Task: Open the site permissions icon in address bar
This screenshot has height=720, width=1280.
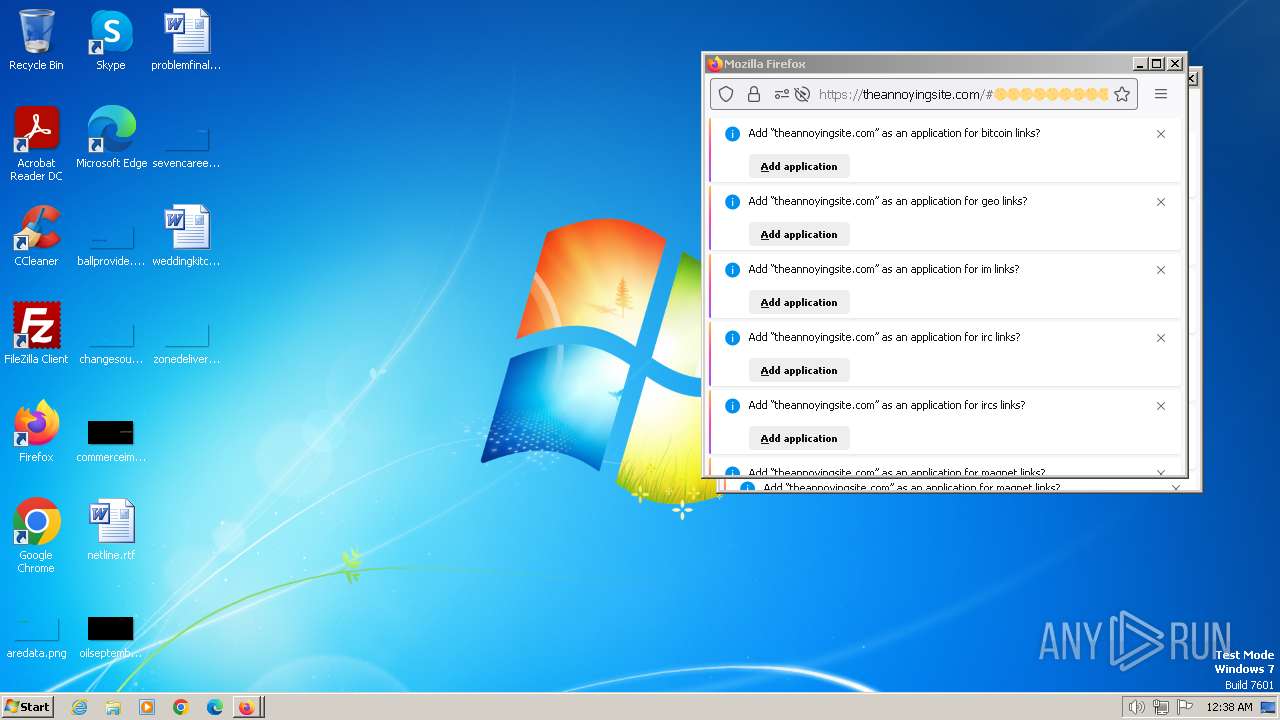Action: point(781,94)
